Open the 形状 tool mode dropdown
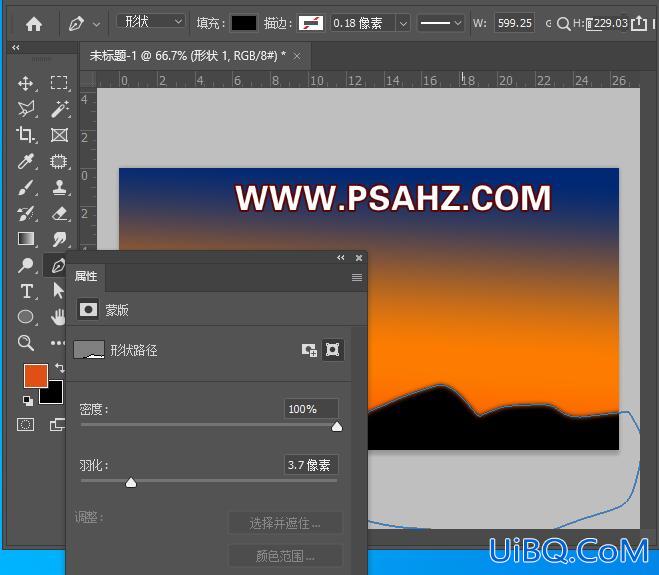This screenshot has width=659, height=575. click(151, 21)
